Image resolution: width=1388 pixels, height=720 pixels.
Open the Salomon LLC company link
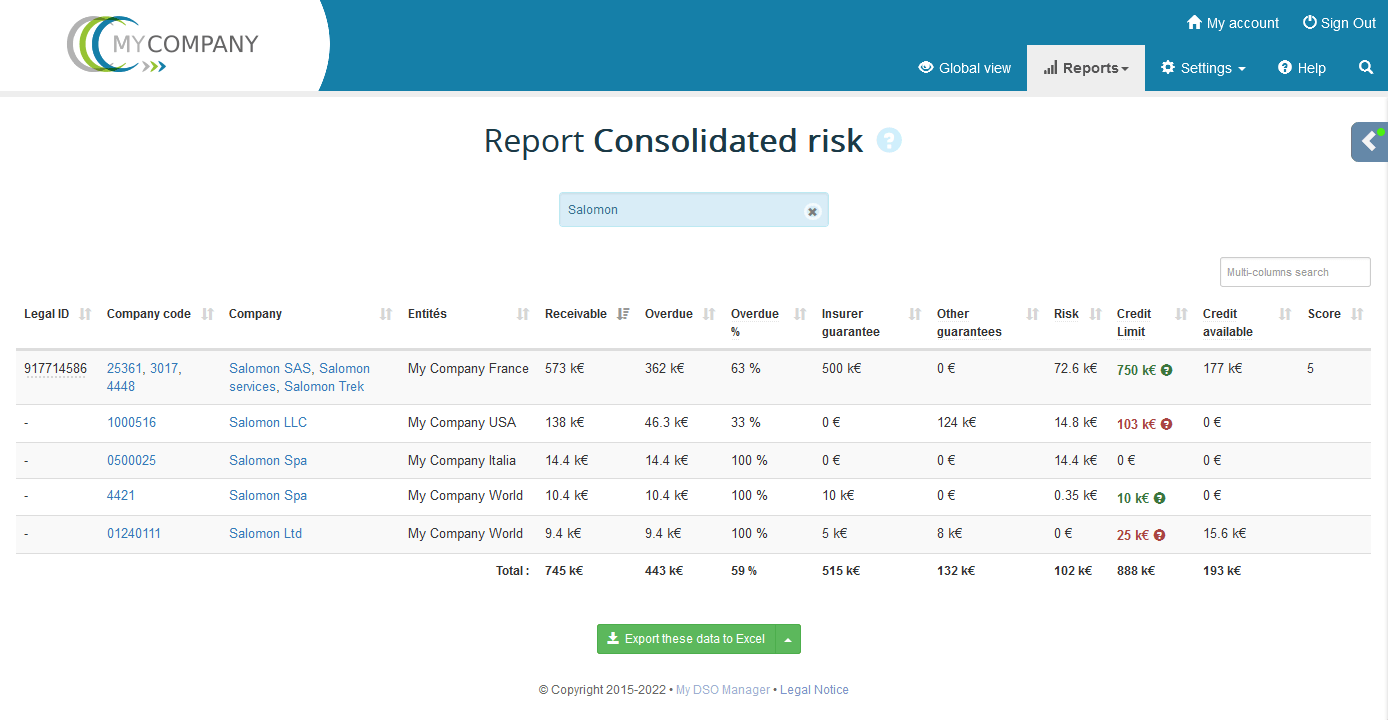point(268,422)
